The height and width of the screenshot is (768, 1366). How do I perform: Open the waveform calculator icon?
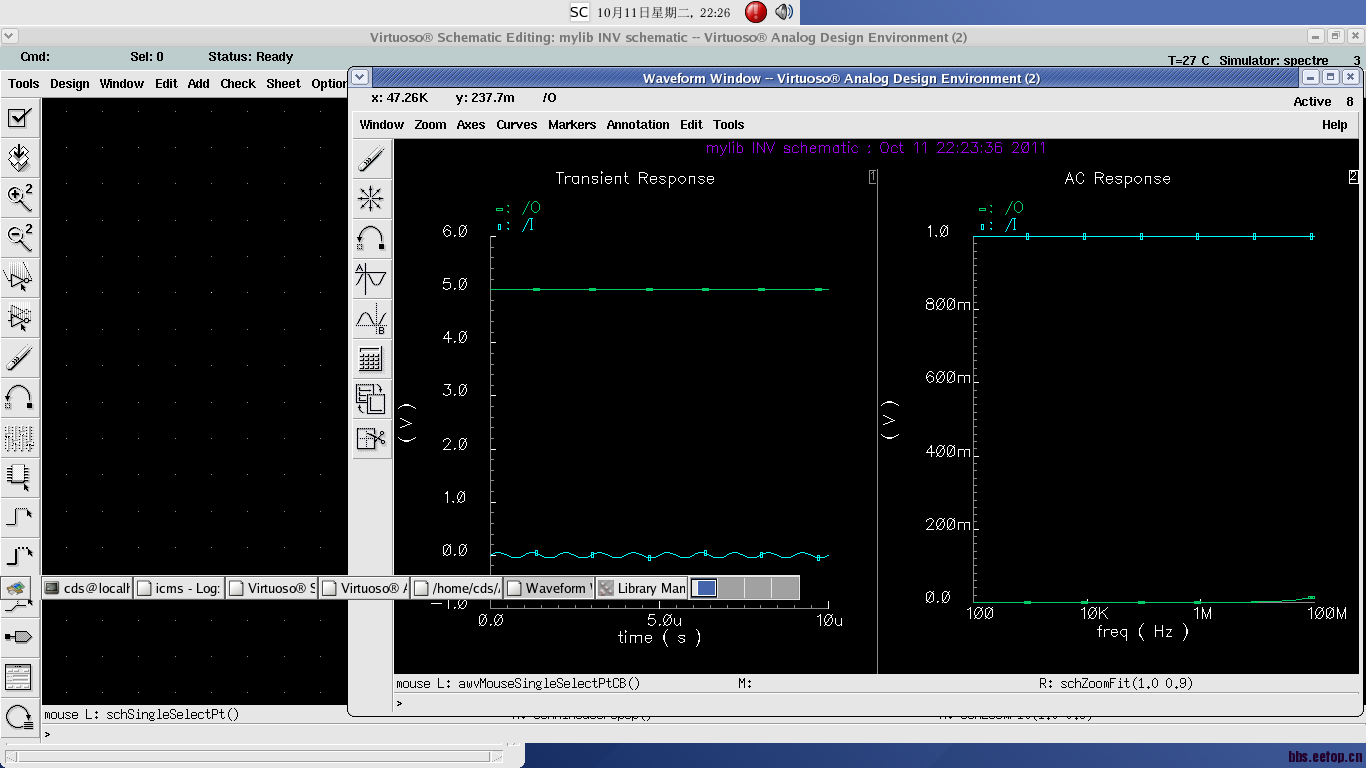click(x=371, y=359)
